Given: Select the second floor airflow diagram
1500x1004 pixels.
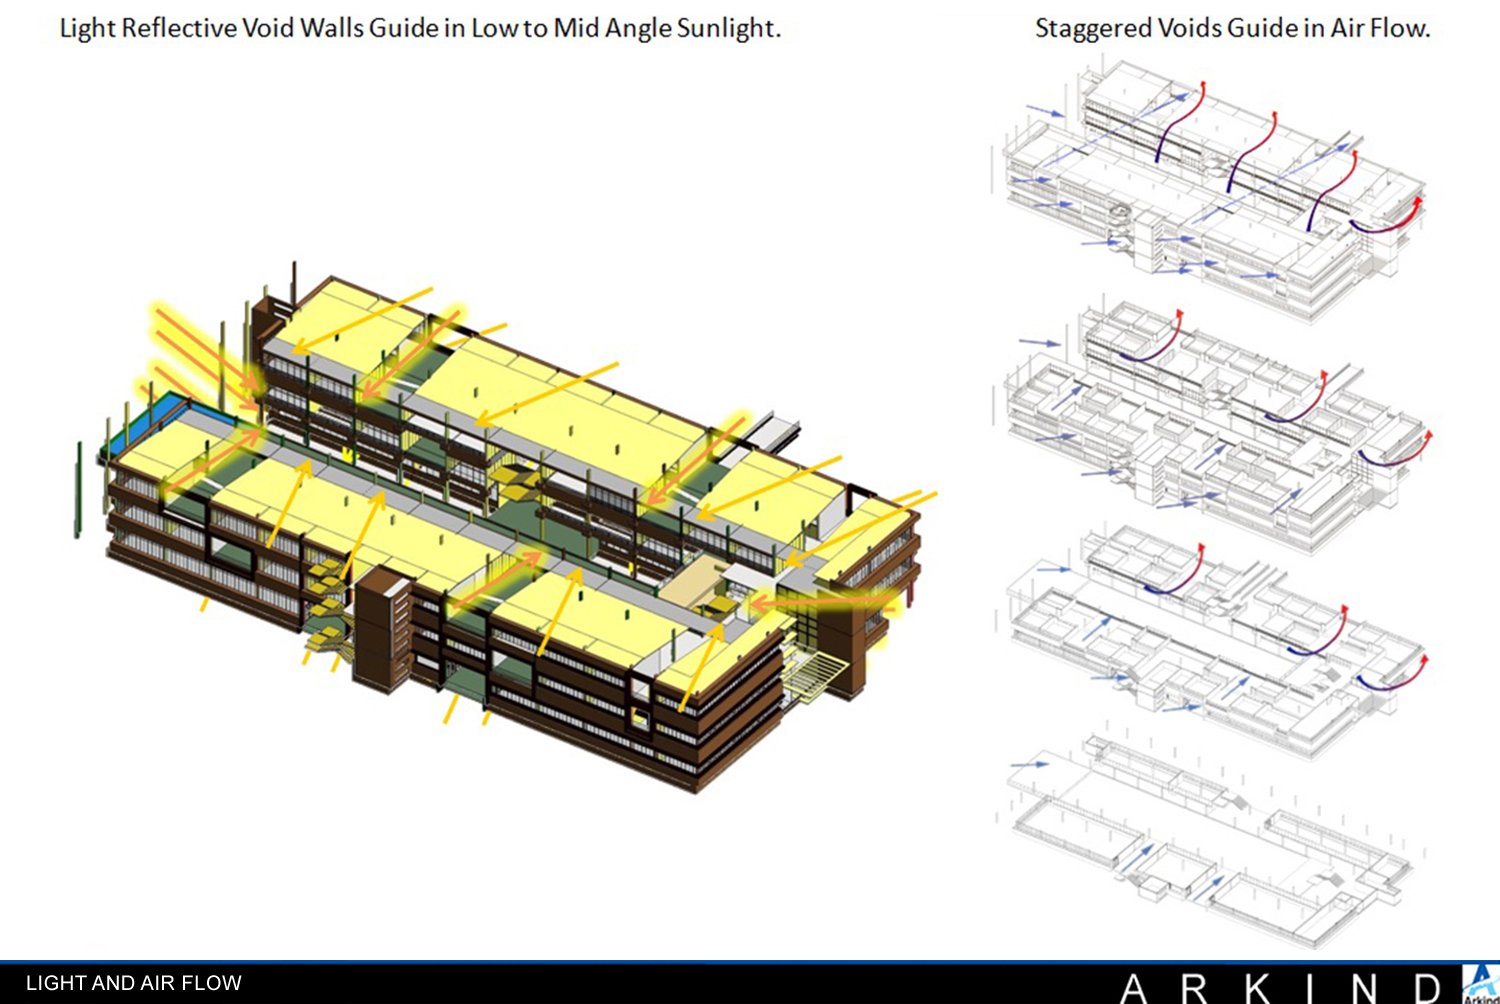Looking at the screenshot, I should click(1213, 425).
